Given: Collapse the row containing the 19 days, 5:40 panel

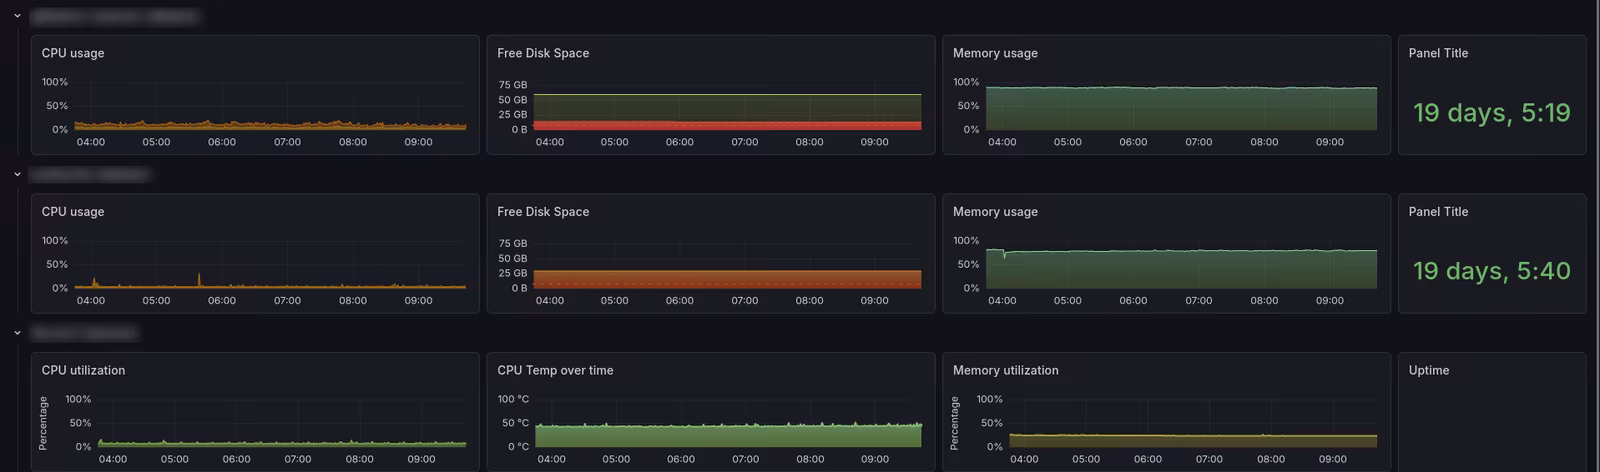Looking at the screenshot, I should coord(17,174).
